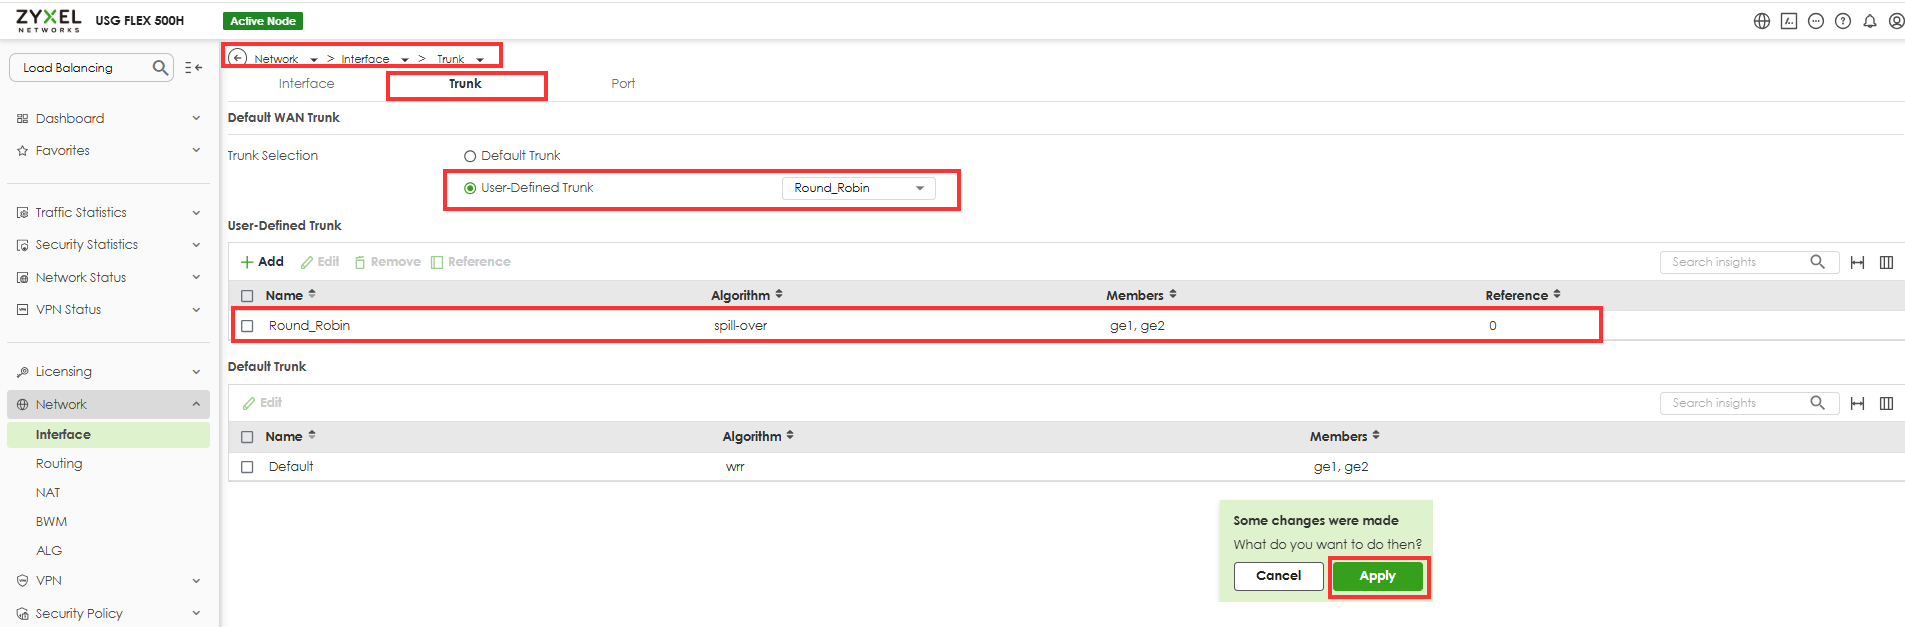Click the back arrow in breadcrumb
This screenshot has width=1905, height=627.
tap(238, 57)
